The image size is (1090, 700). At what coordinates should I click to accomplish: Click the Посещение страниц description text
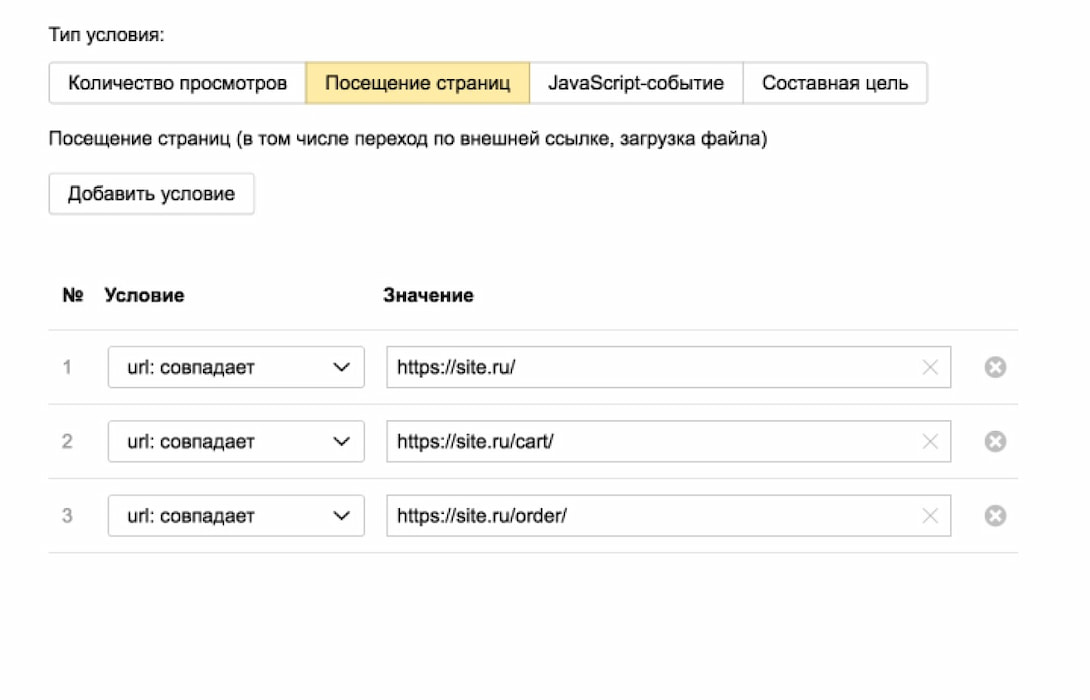point(408,139)
